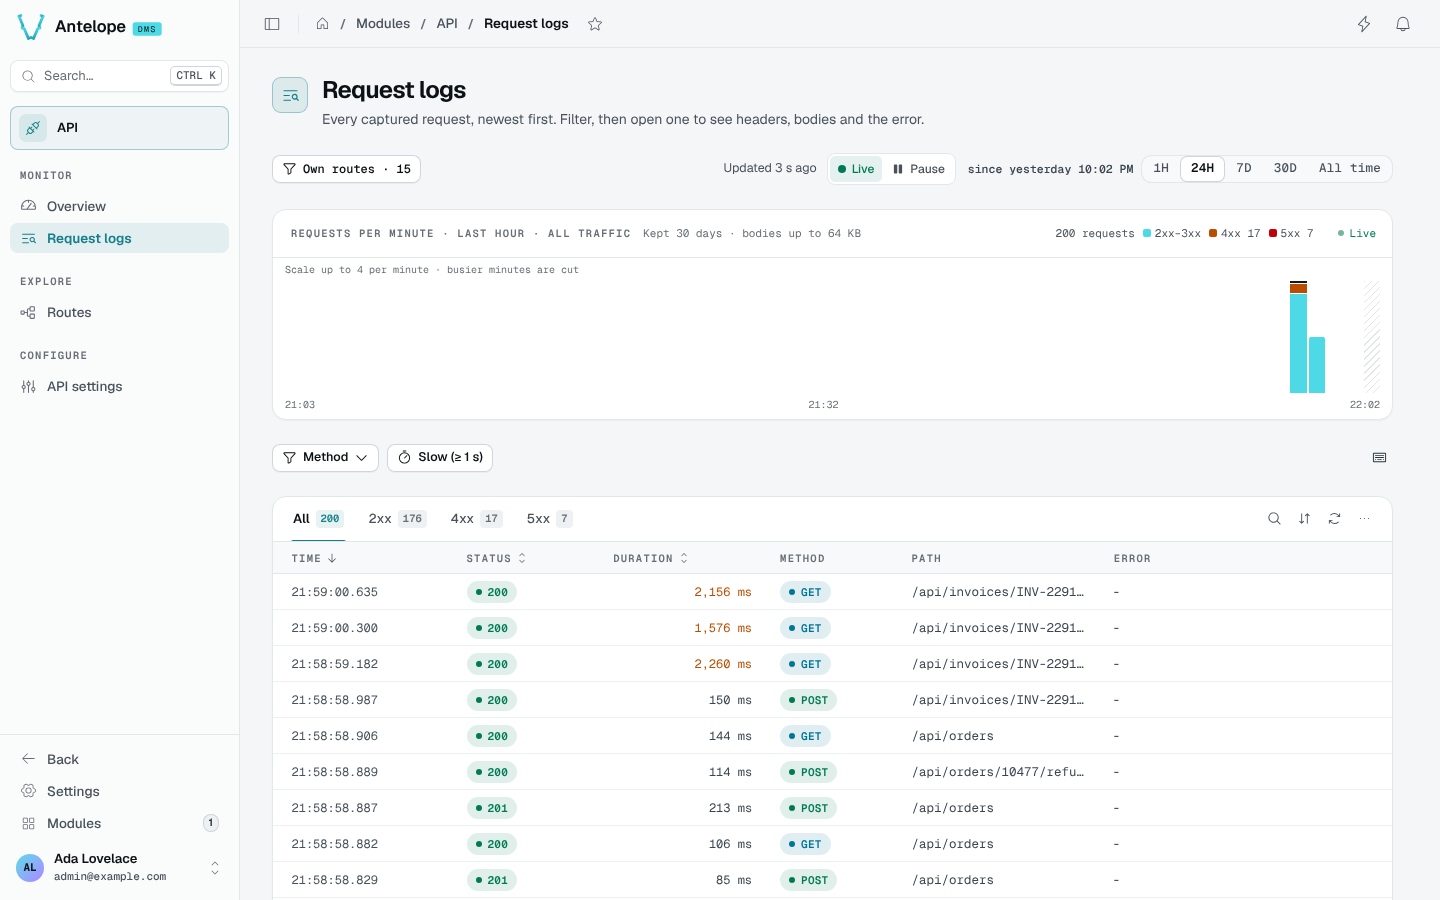Click the API module plug icon
Viewport: 1440px width, 900px height.
click(33, 128)
